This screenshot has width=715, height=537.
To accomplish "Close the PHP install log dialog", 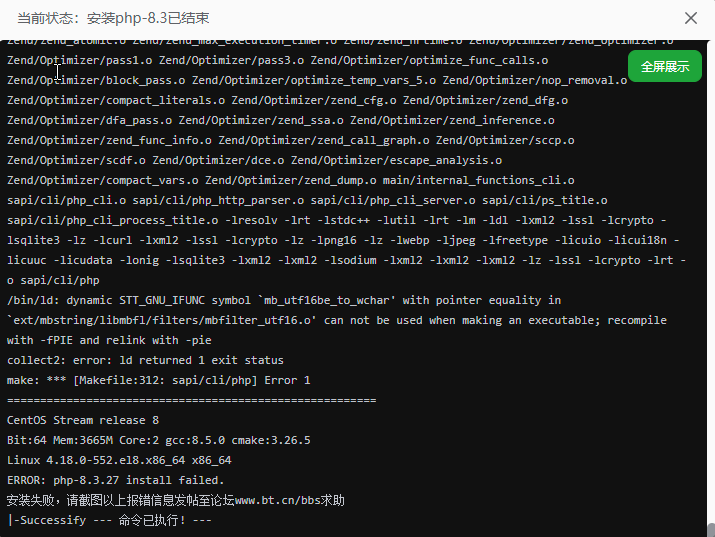I will point(691,18).
